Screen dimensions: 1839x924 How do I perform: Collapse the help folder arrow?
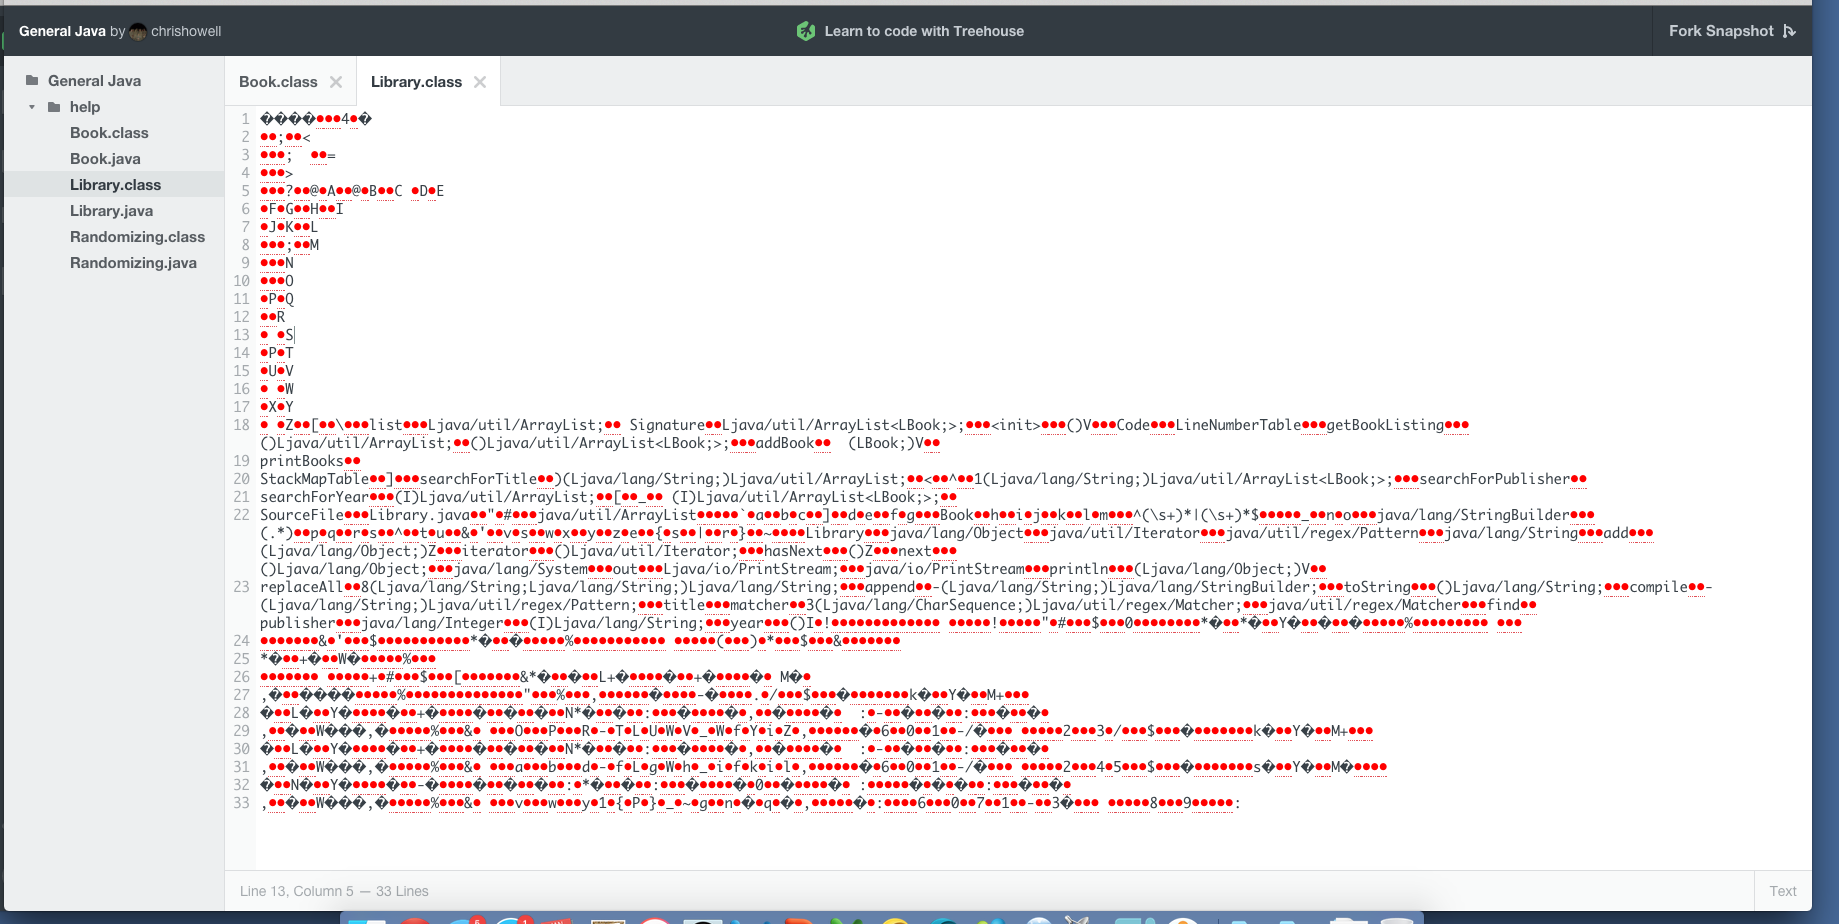click(x=32, y=107)
